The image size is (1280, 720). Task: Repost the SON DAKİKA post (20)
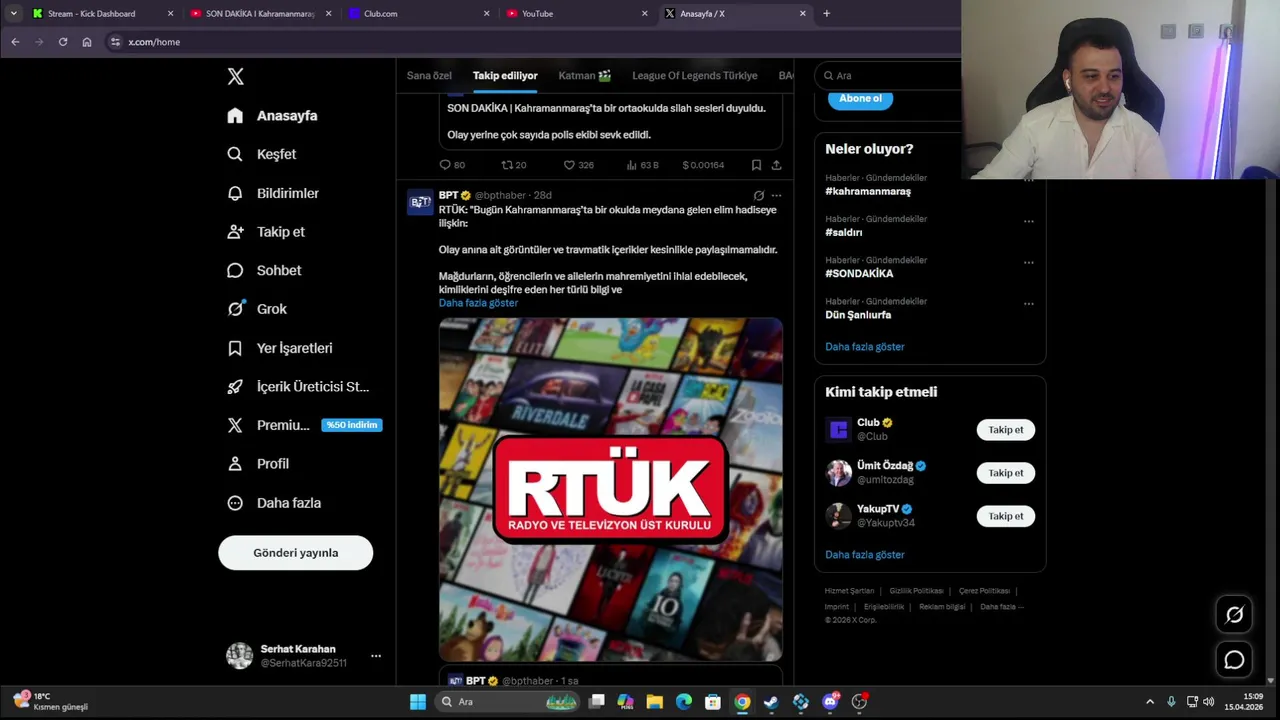tap(514, 165)
